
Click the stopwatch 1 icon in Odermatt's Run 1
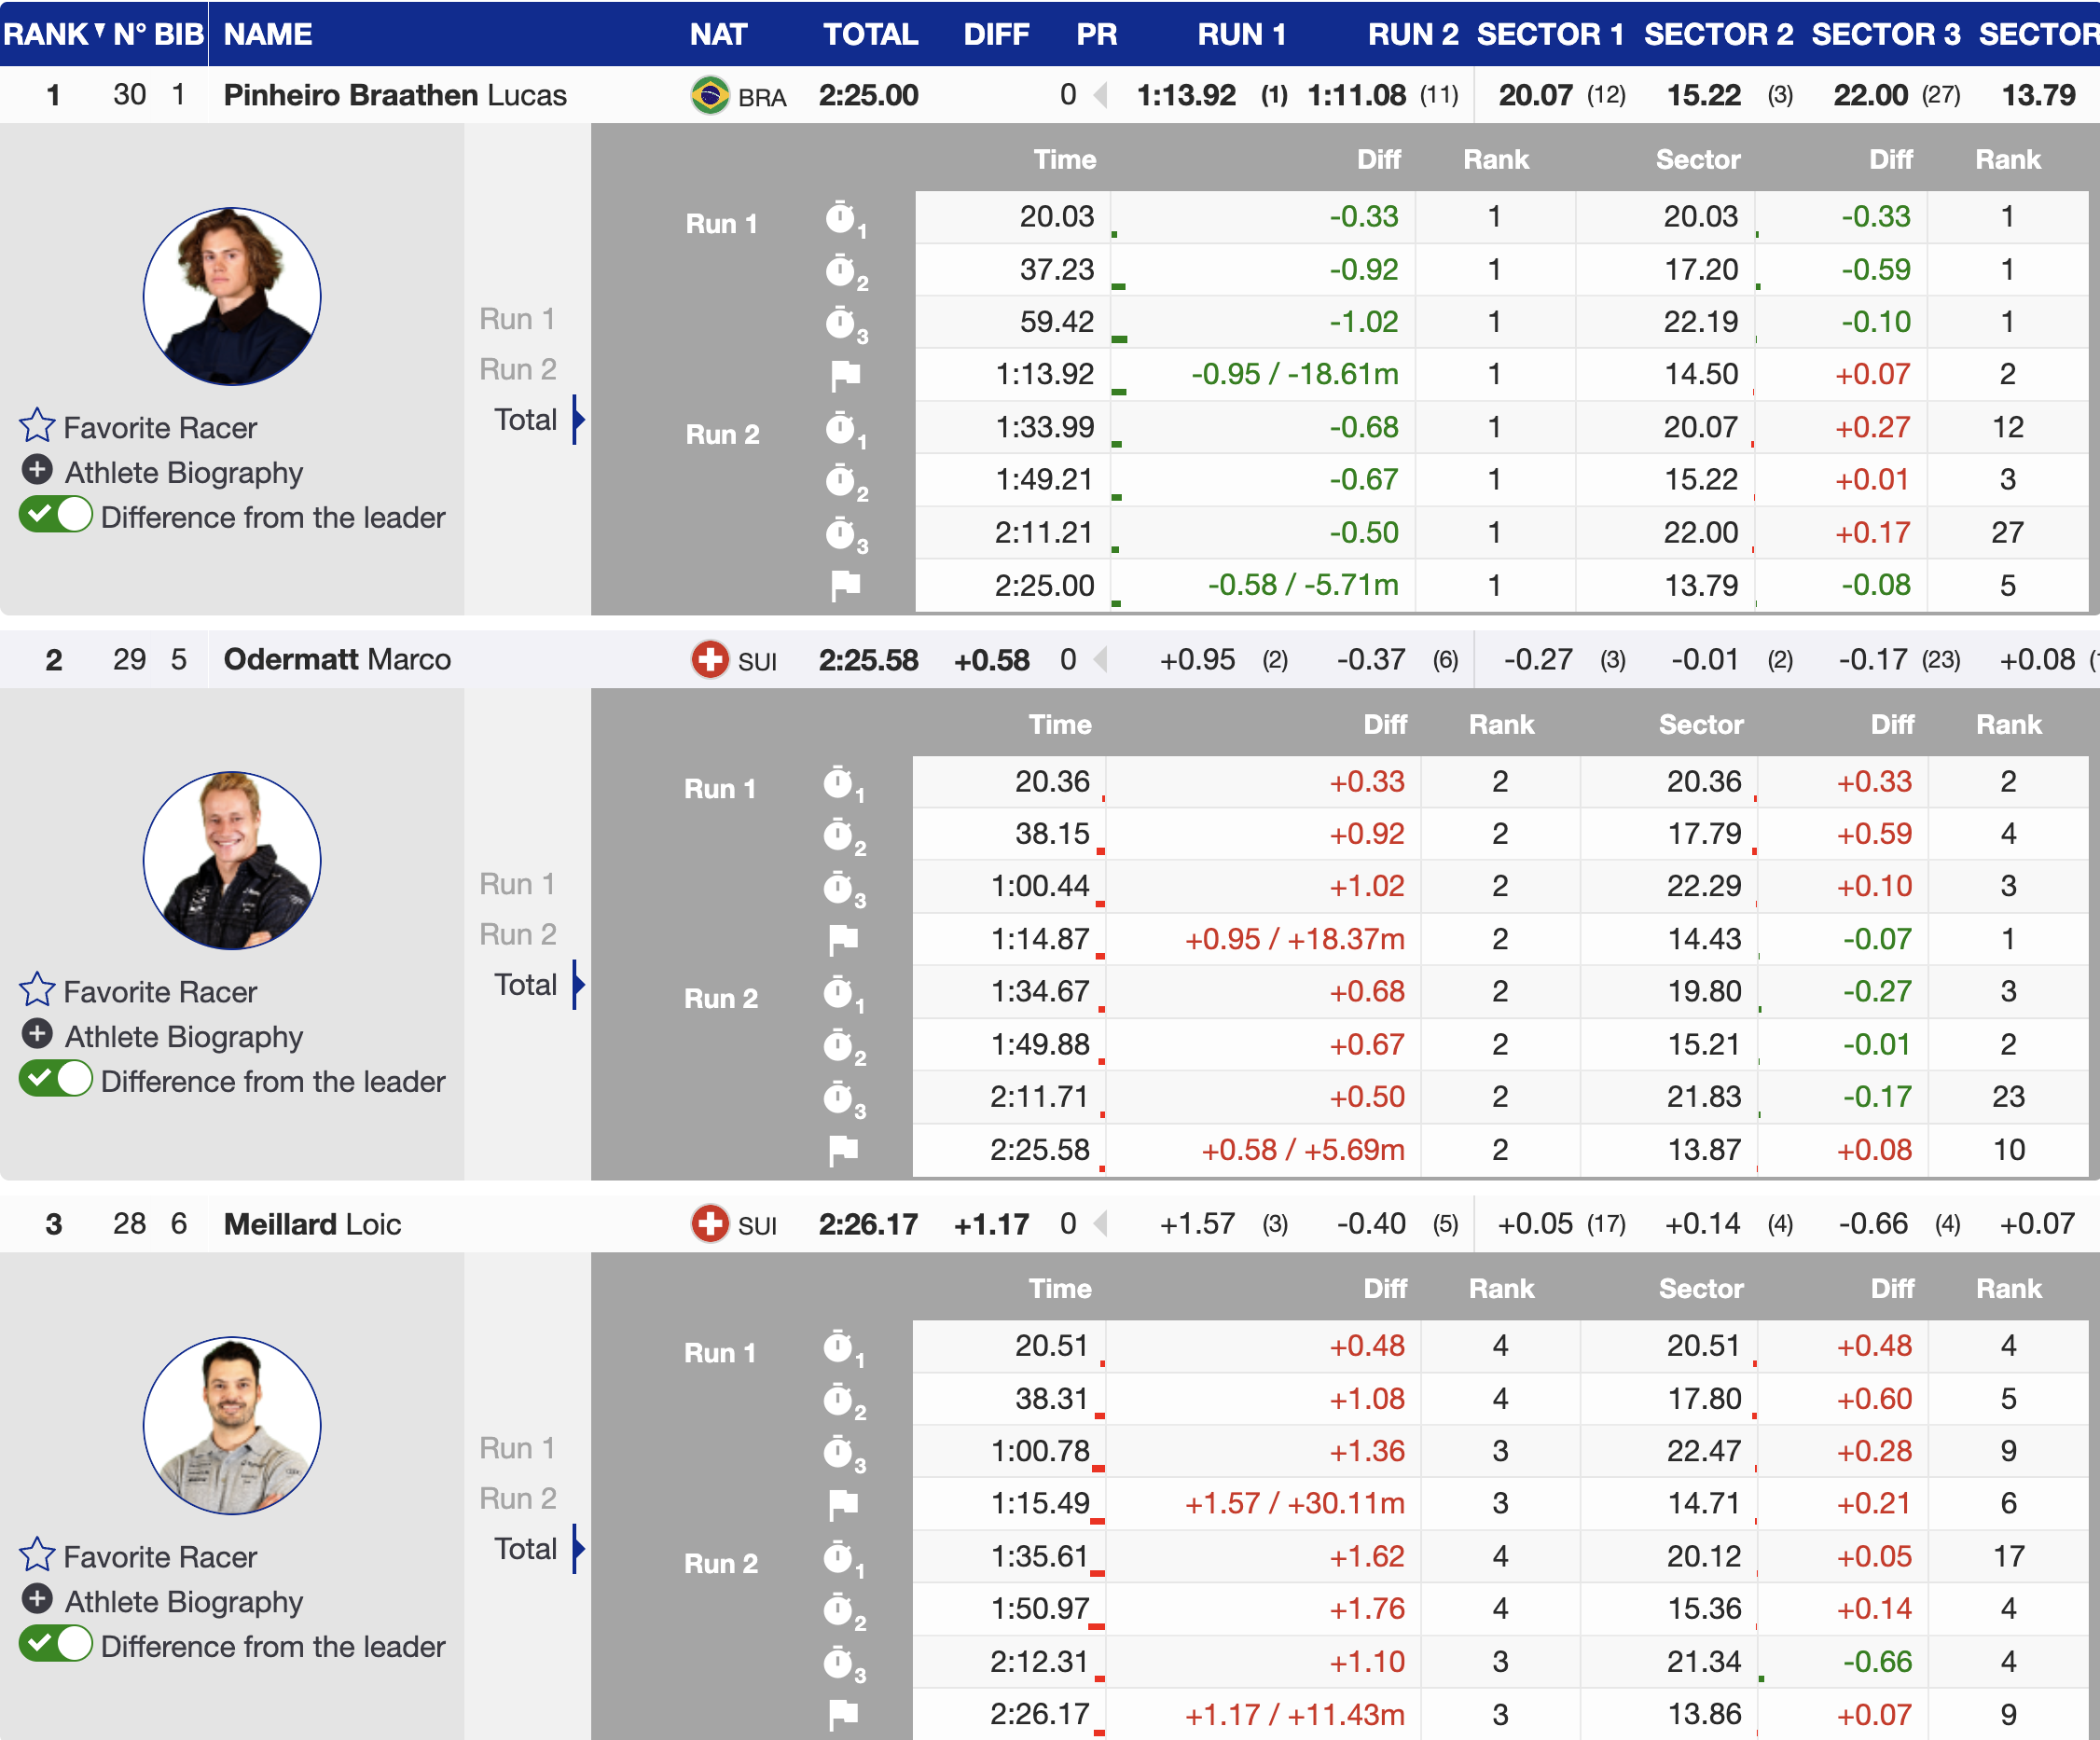839,783
